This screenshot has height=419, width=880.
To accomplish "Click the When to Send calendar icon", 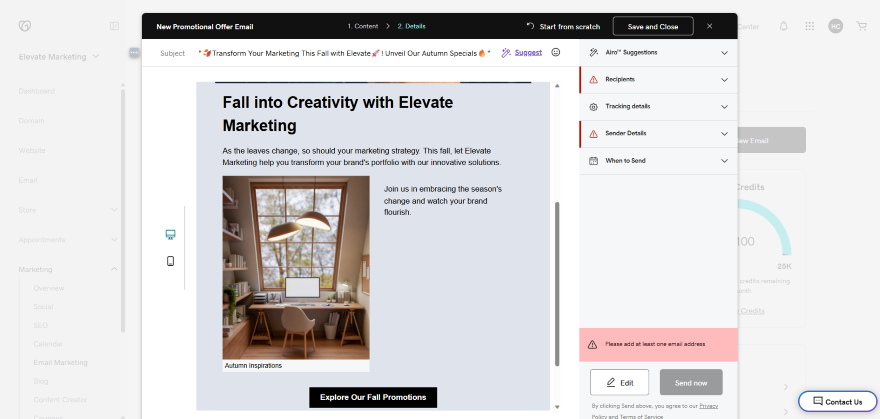I will (x=593, y=160).
